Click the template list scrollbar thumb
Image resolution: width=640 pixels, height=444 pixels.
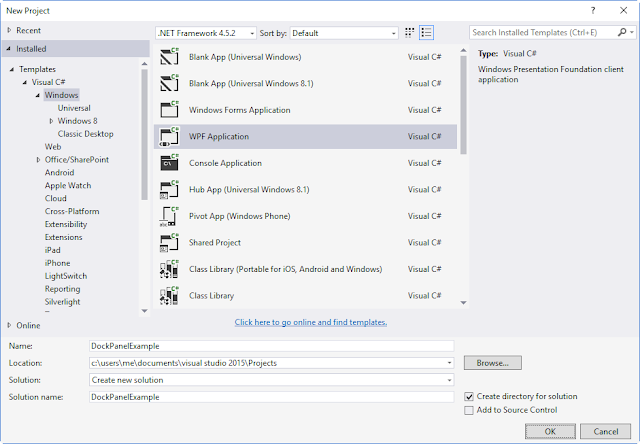(463, 105)
